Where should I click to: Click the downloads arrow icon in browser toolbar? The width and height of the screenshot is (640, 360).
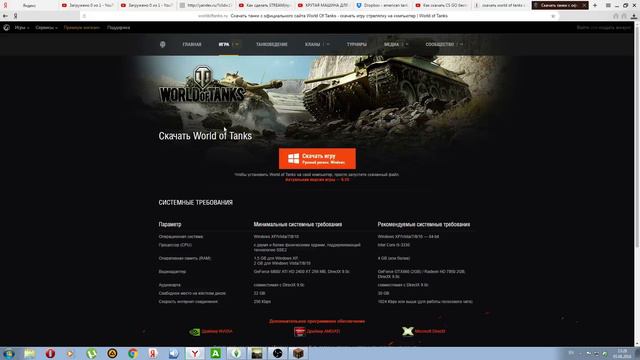pos(633,16)
